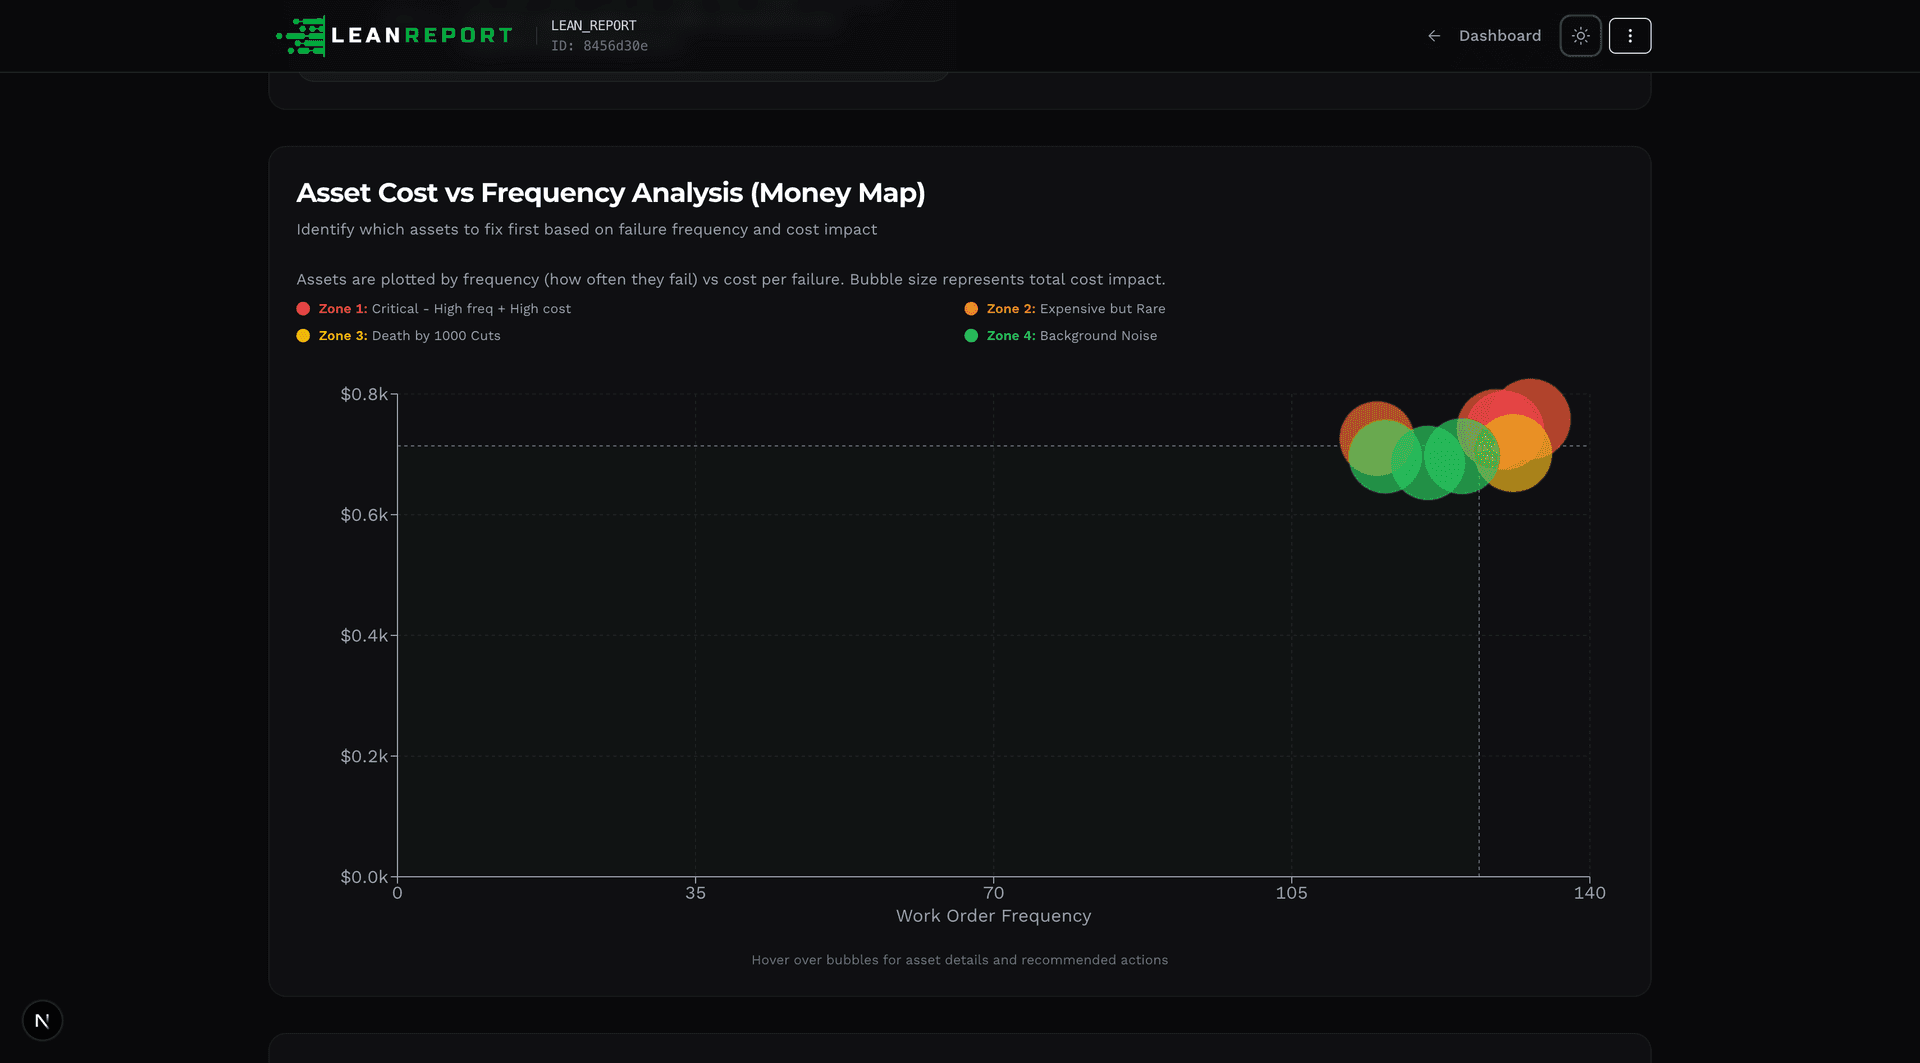The width and height of the screenshot is (1920, 1063).
Task: Click the Zone 3 yellow legend dot
Action: 303,335
